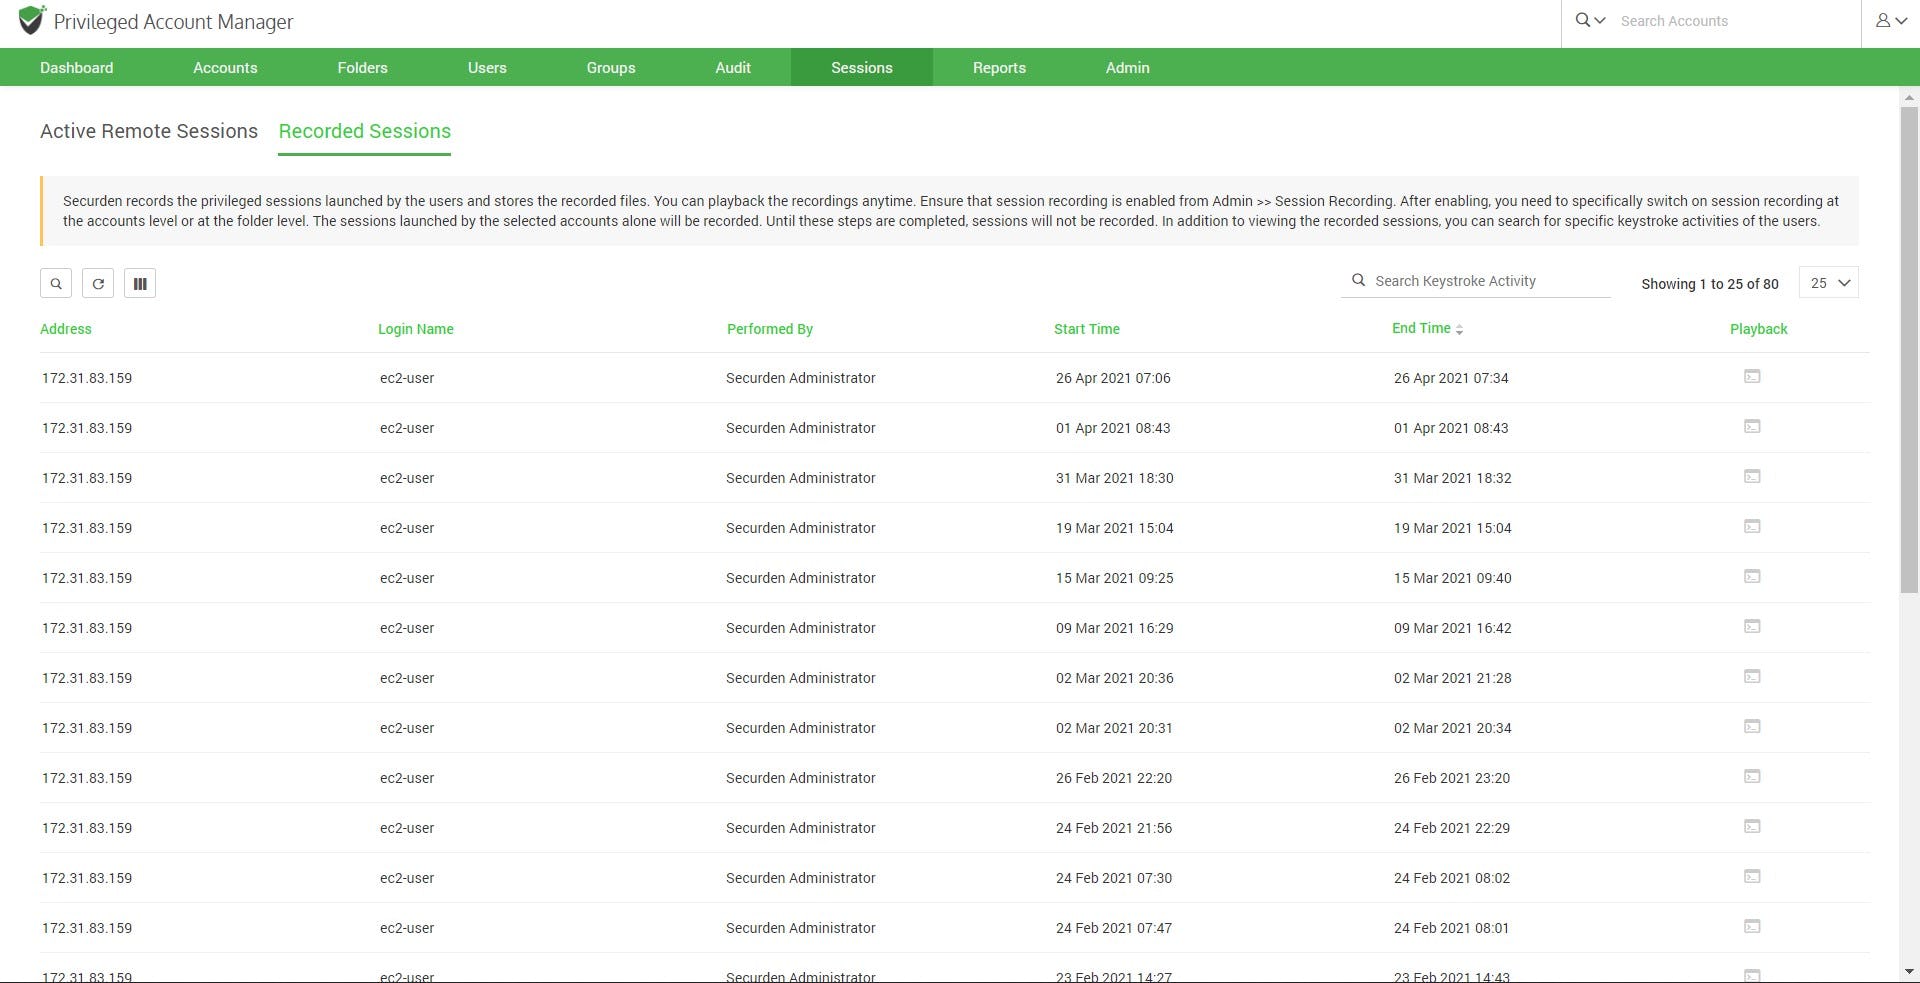Open search filter dropdown beside Search Accounts

[1590, 21]
